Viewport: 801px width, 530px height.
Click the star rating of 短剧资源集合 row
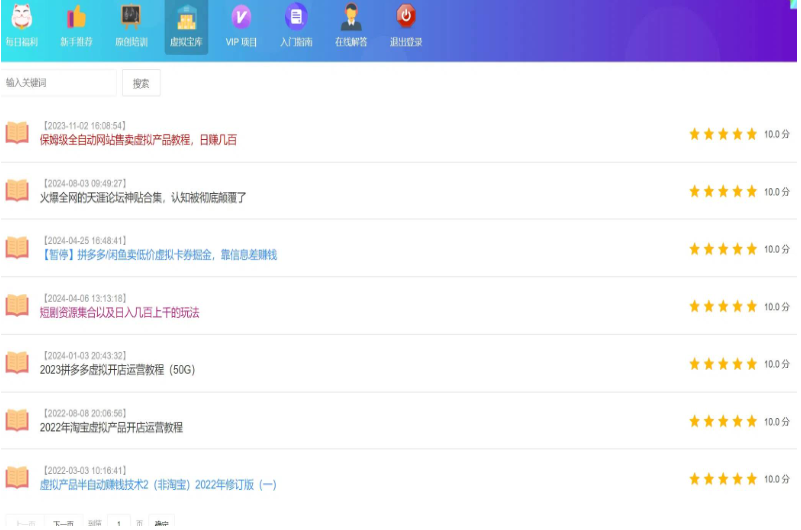pyautogui.click(x=723, y=306)
